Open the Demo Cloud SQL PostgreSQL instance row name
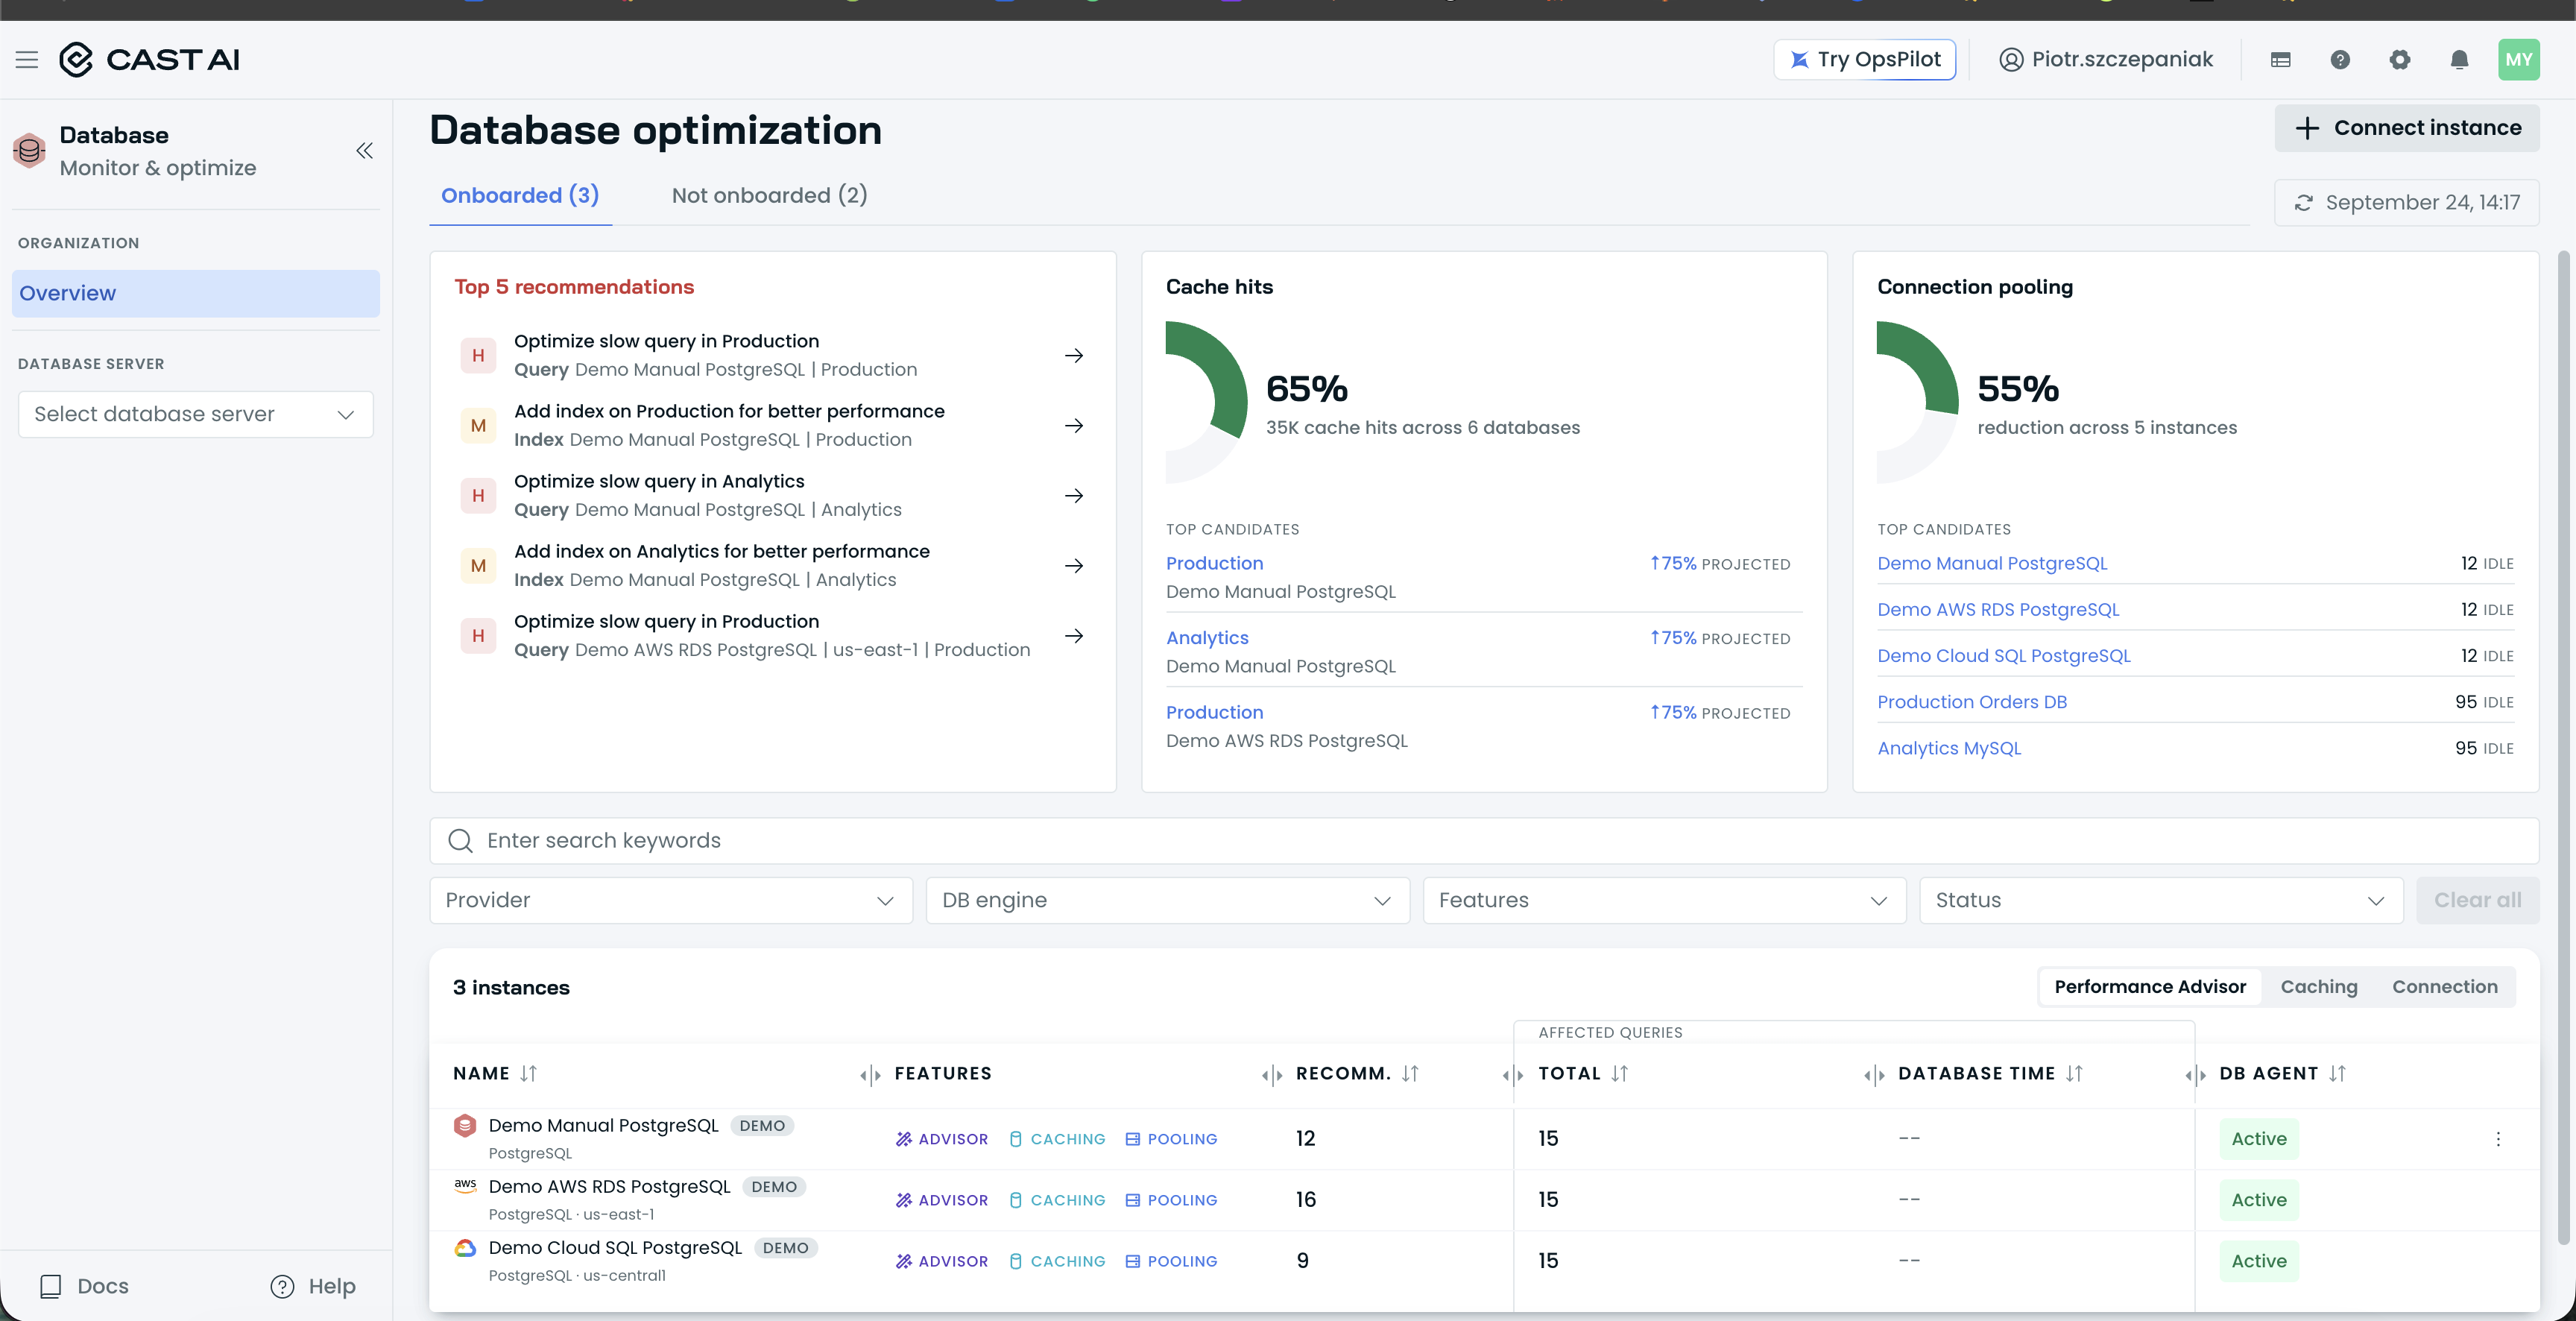The width and height of the screenshot is (2576, 1321). (x=615, y=1248)
